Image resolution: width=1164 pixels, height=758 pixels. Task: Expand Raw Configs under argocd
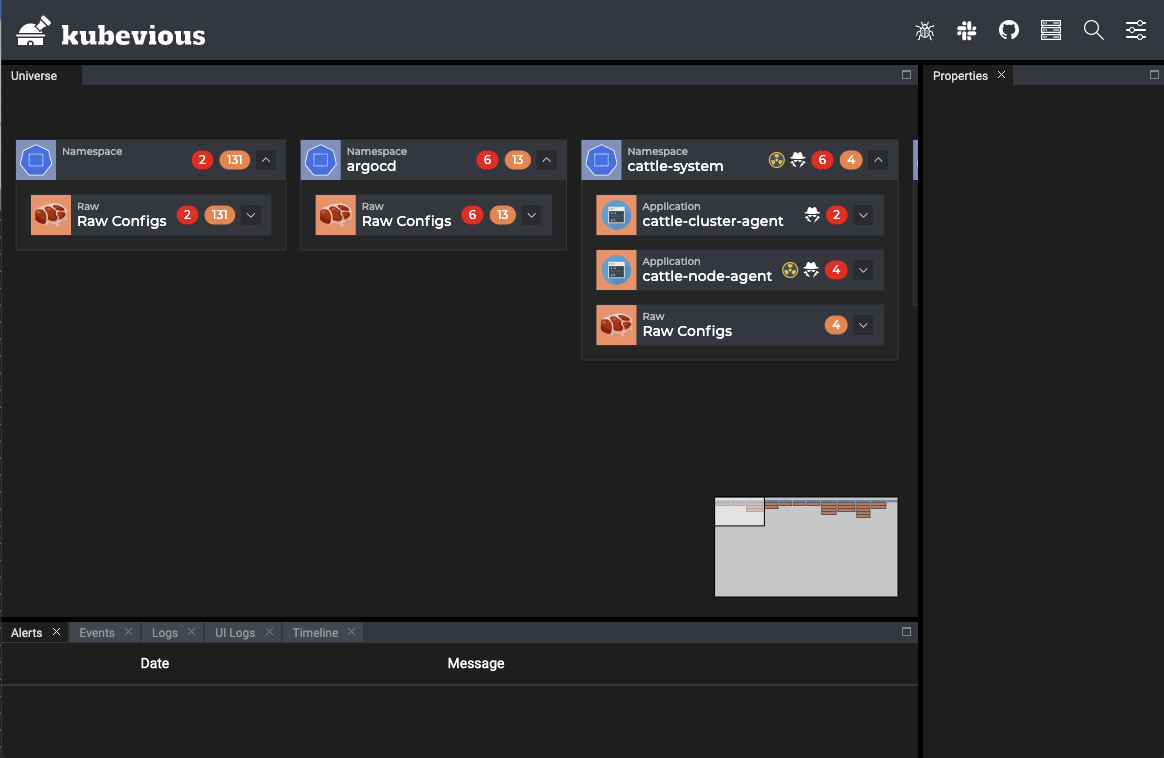click(532, 215)
